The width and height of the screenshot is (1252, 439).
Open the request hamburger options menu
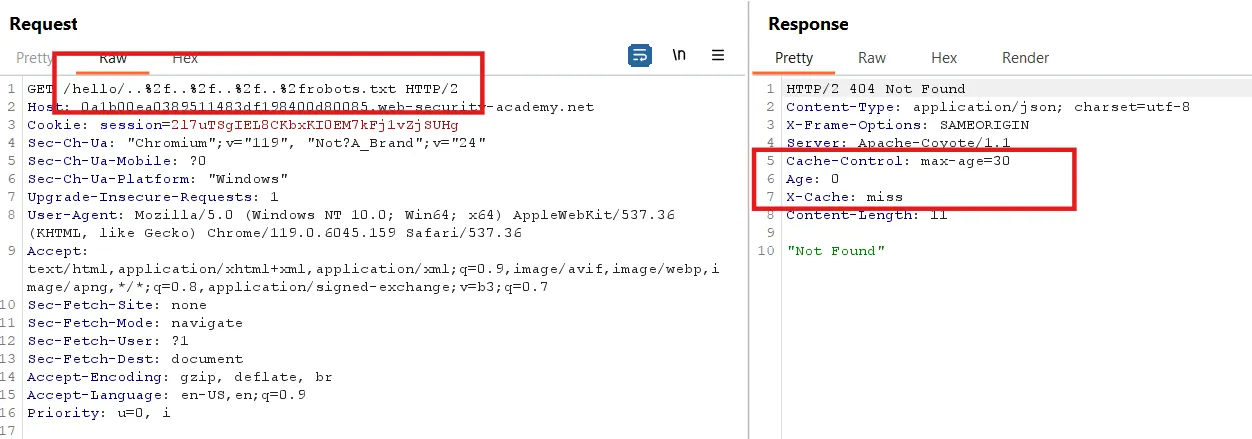click(x=718, y=56)
